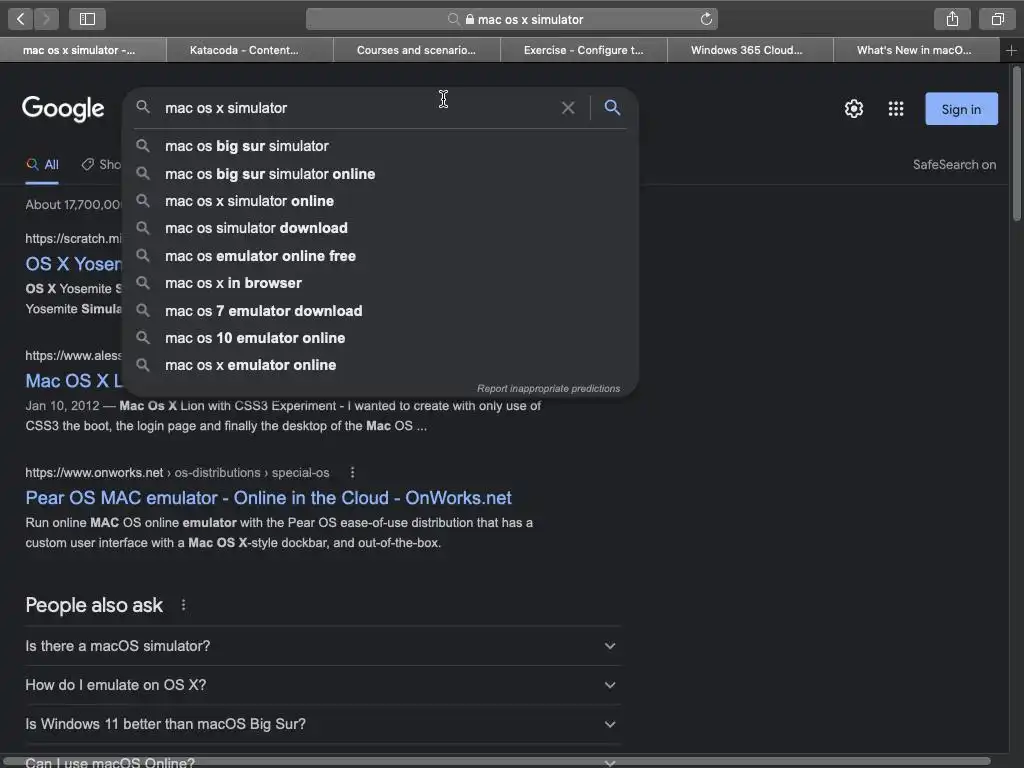
Task: Switch to Windows 365 Cloud tab
Action: pos(750,50)
